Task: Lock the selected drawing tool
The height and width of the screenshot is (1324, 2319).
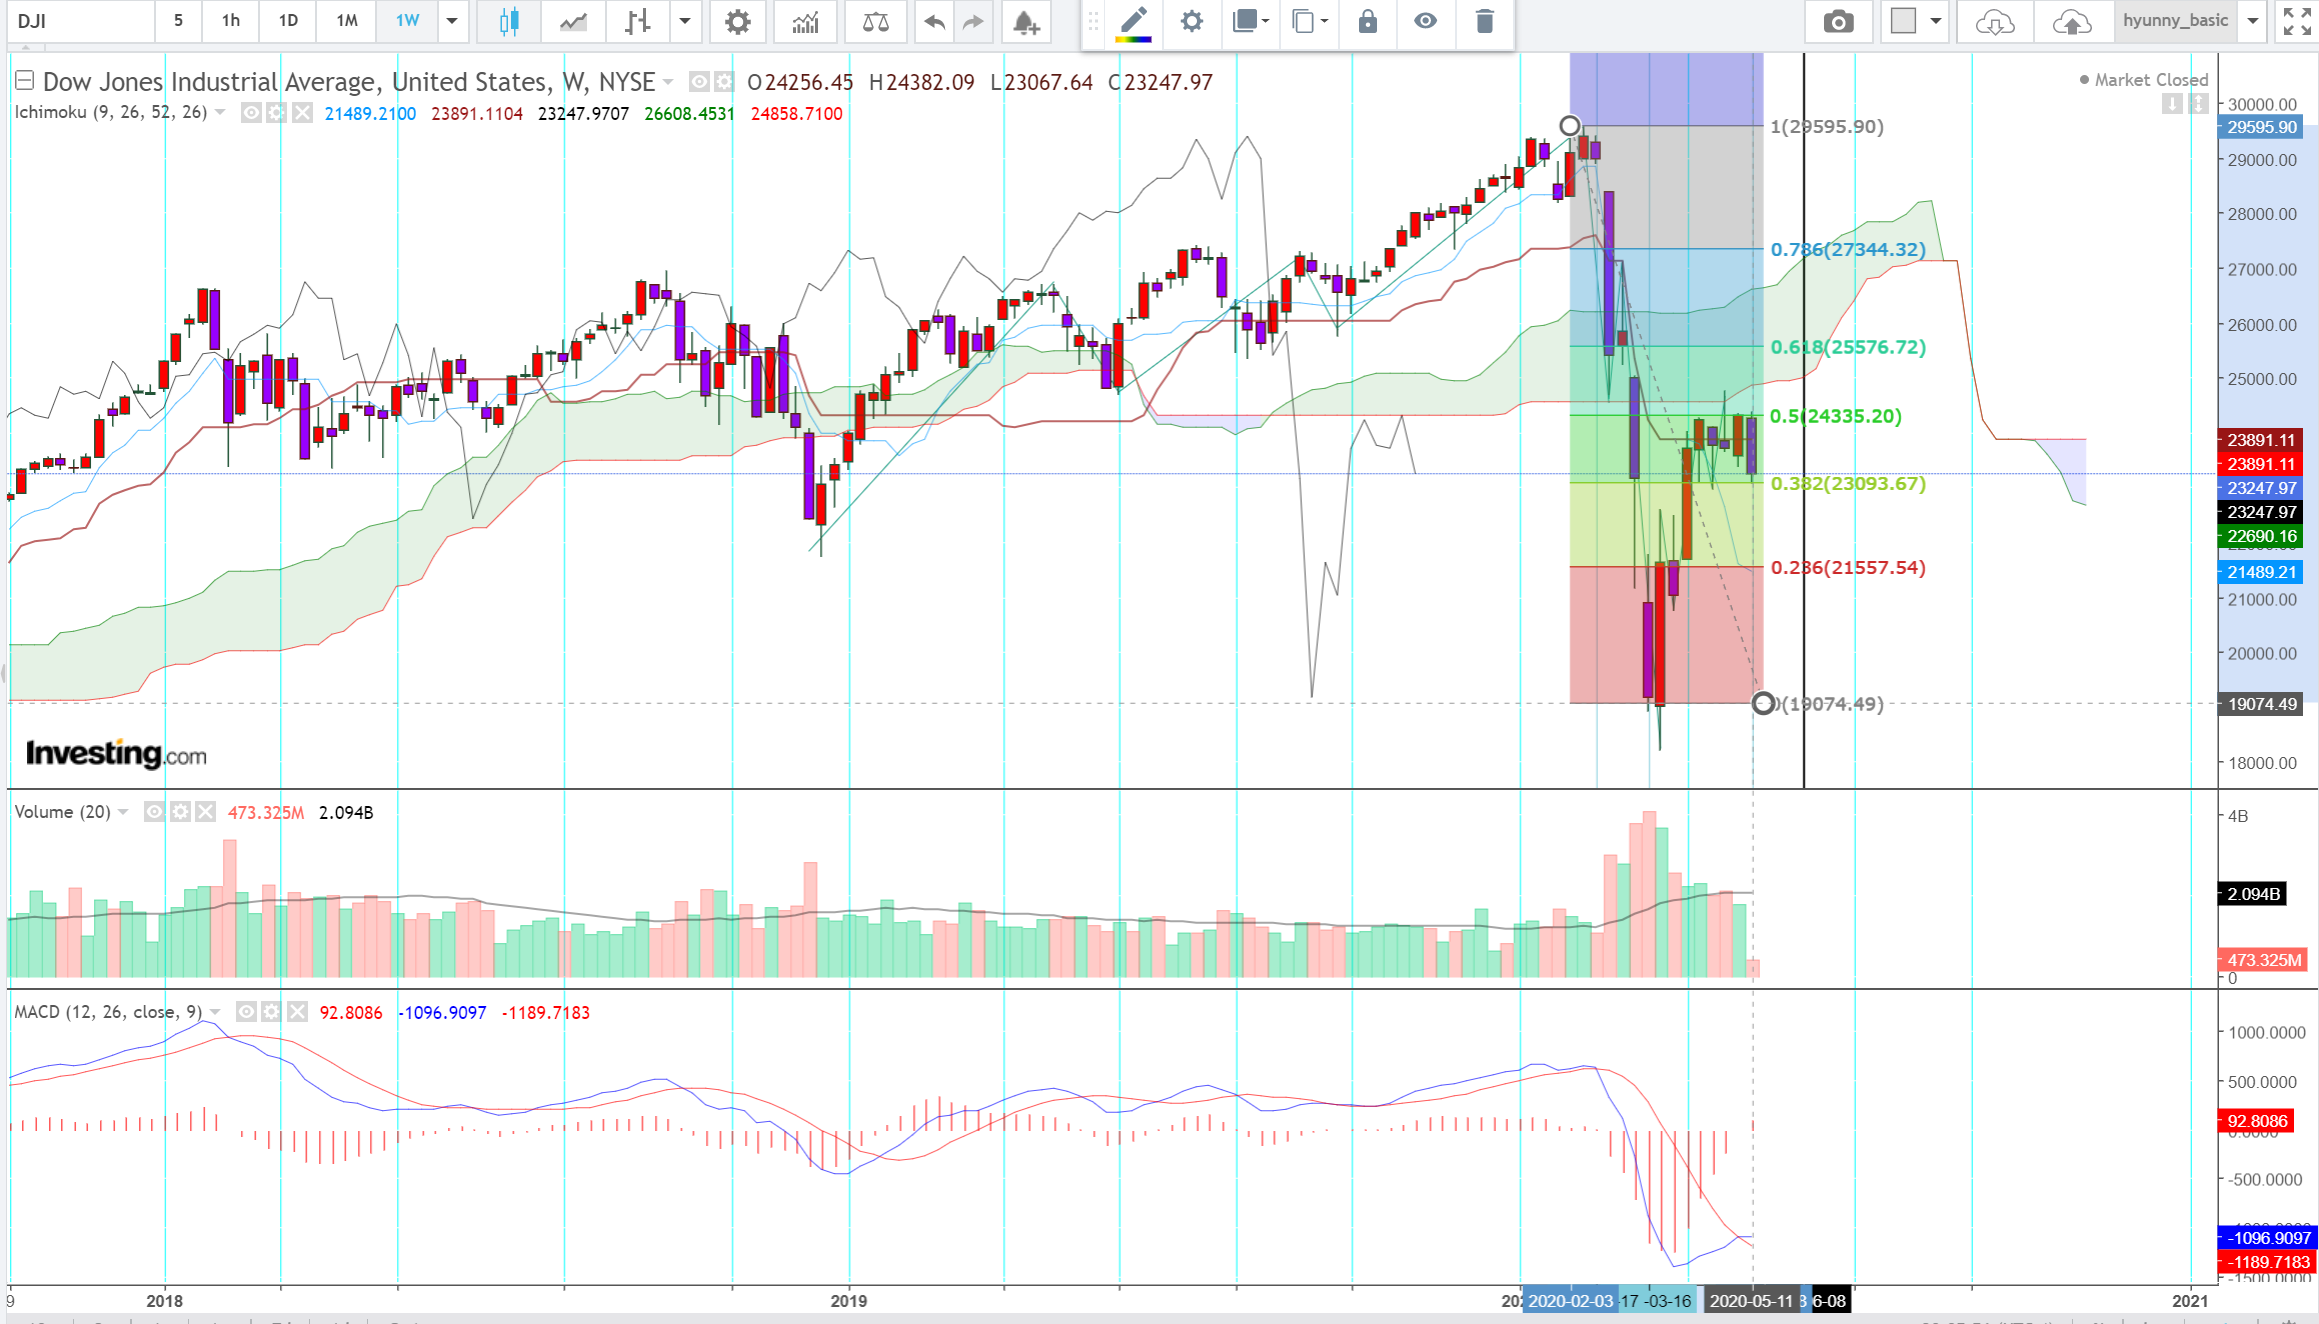Action: 1367,21
